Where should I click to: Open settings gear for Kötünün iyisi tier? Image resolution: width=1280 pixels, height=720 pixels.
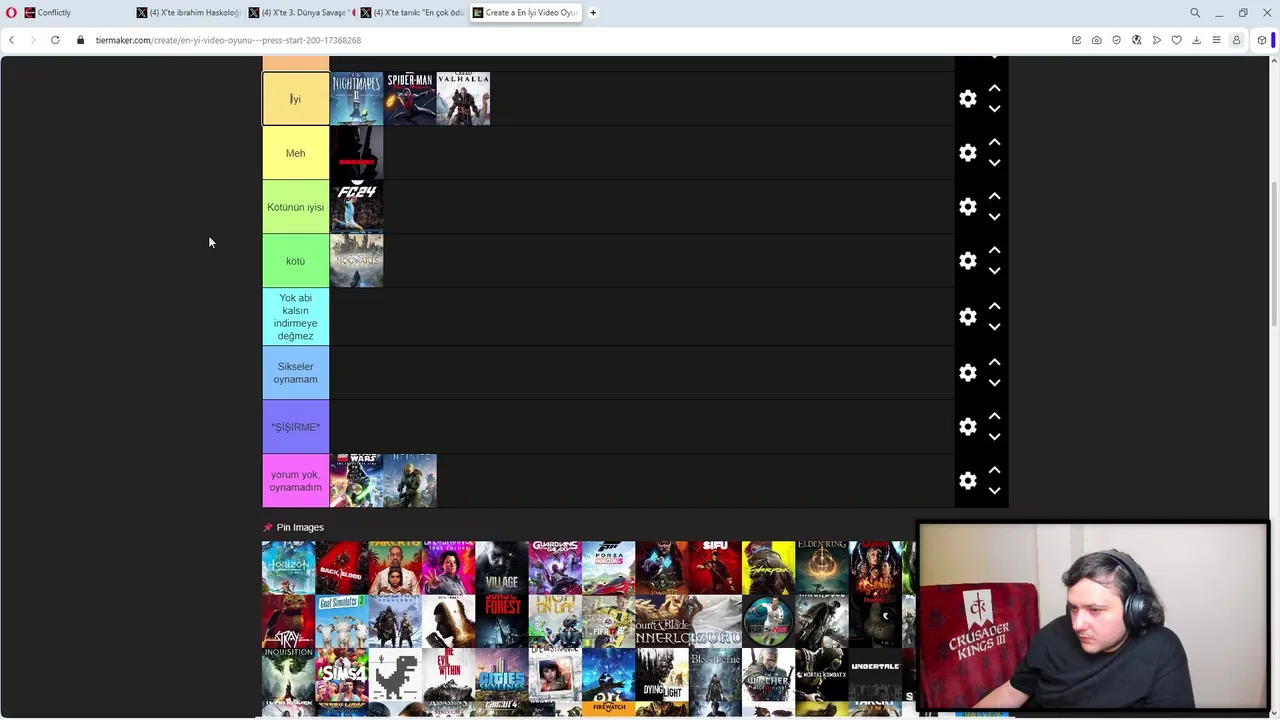967,207
